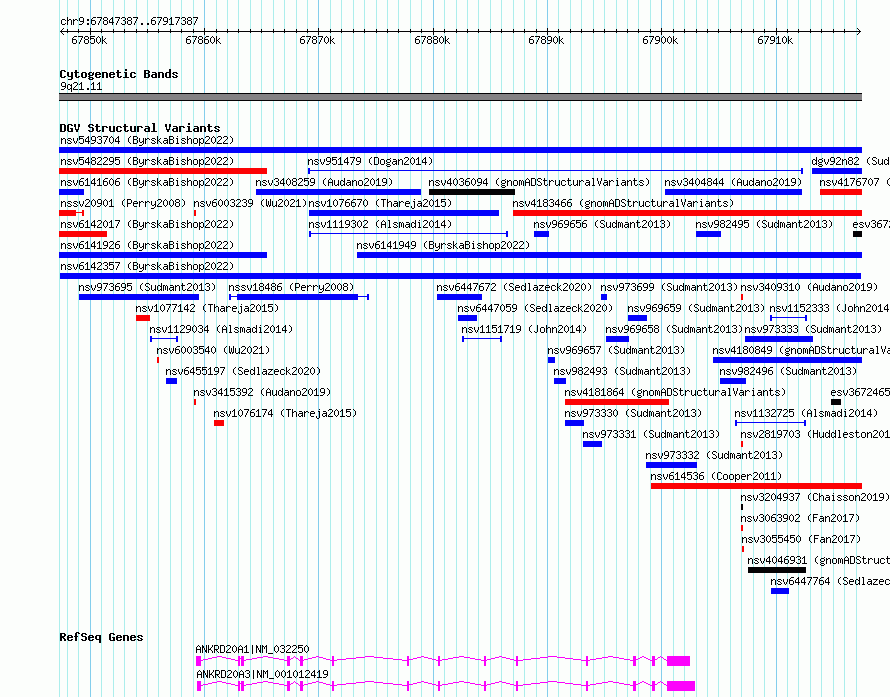Image resolution: width=890 pixels, height=697 pixels.
Task: Click blue bar under nsv973695 (Sudmant2013)
Action: point(139,297)
